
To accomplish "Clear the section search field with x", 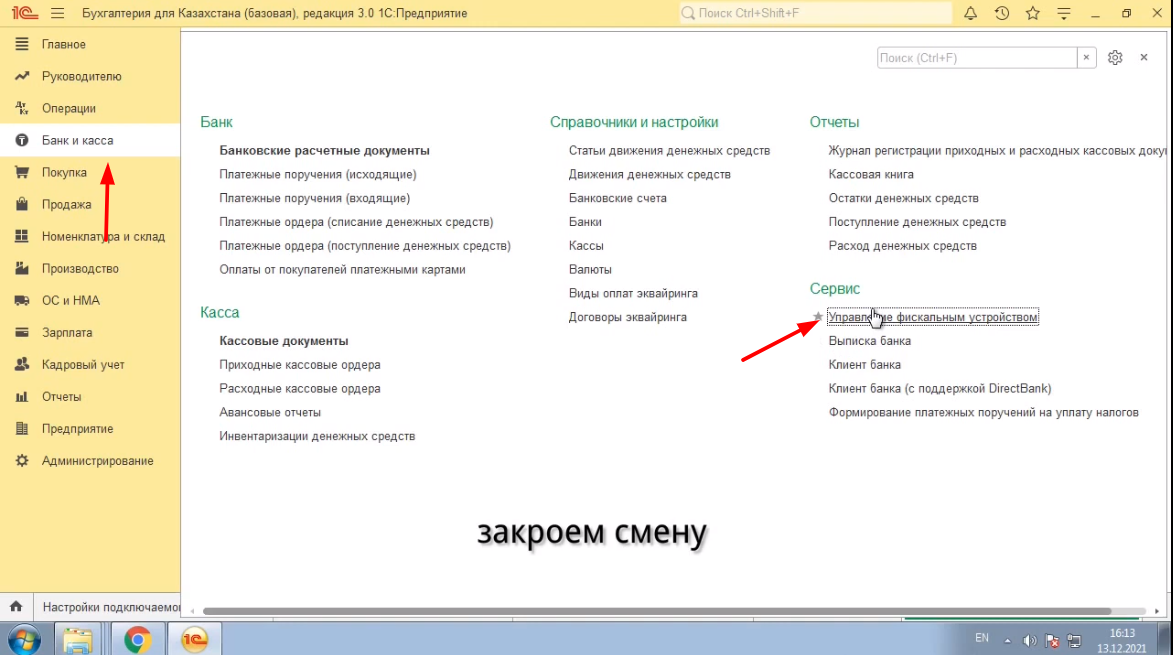I will tap(1086, 58).
